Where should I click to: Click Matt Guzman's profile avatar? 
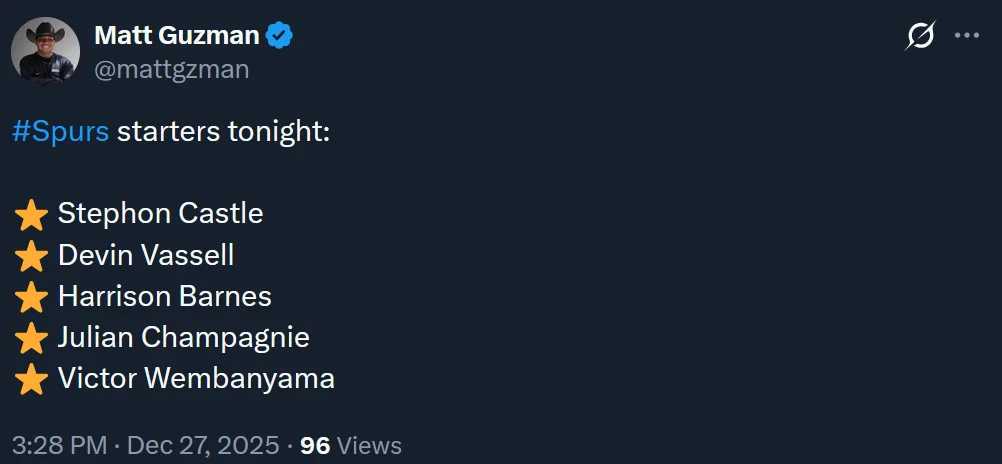tap(45, 51)
